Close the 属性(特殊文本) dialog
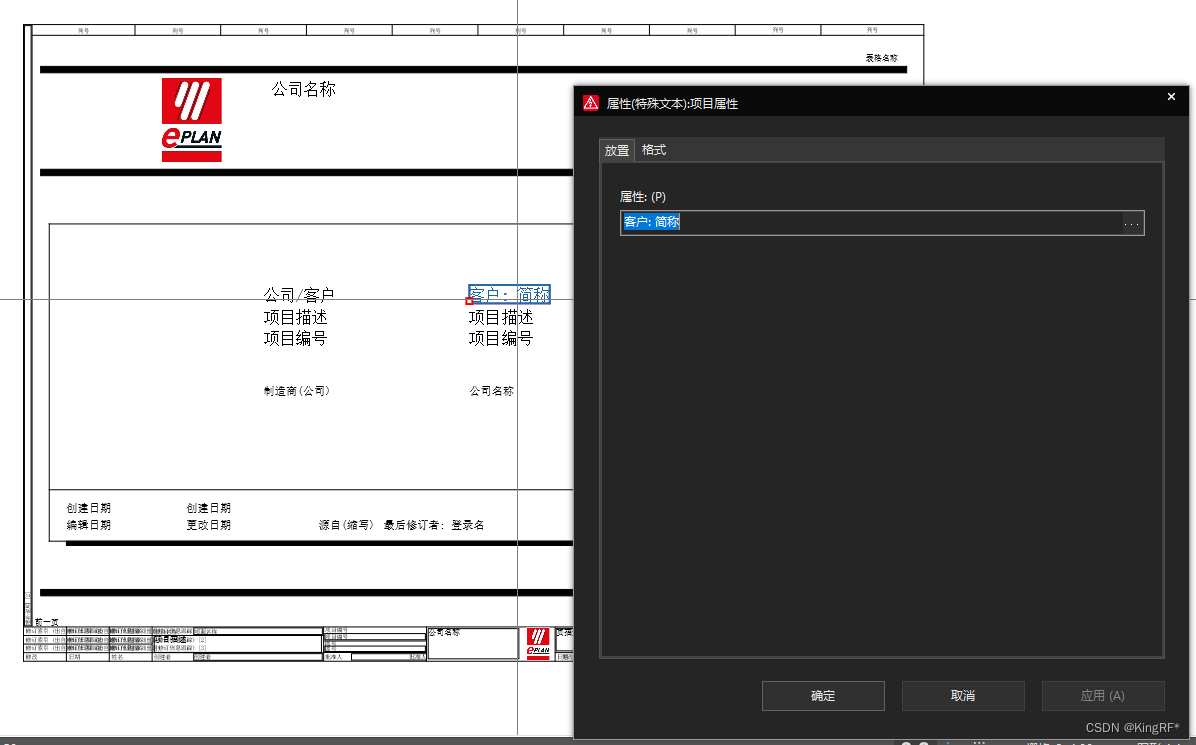 coord(1171,96)
